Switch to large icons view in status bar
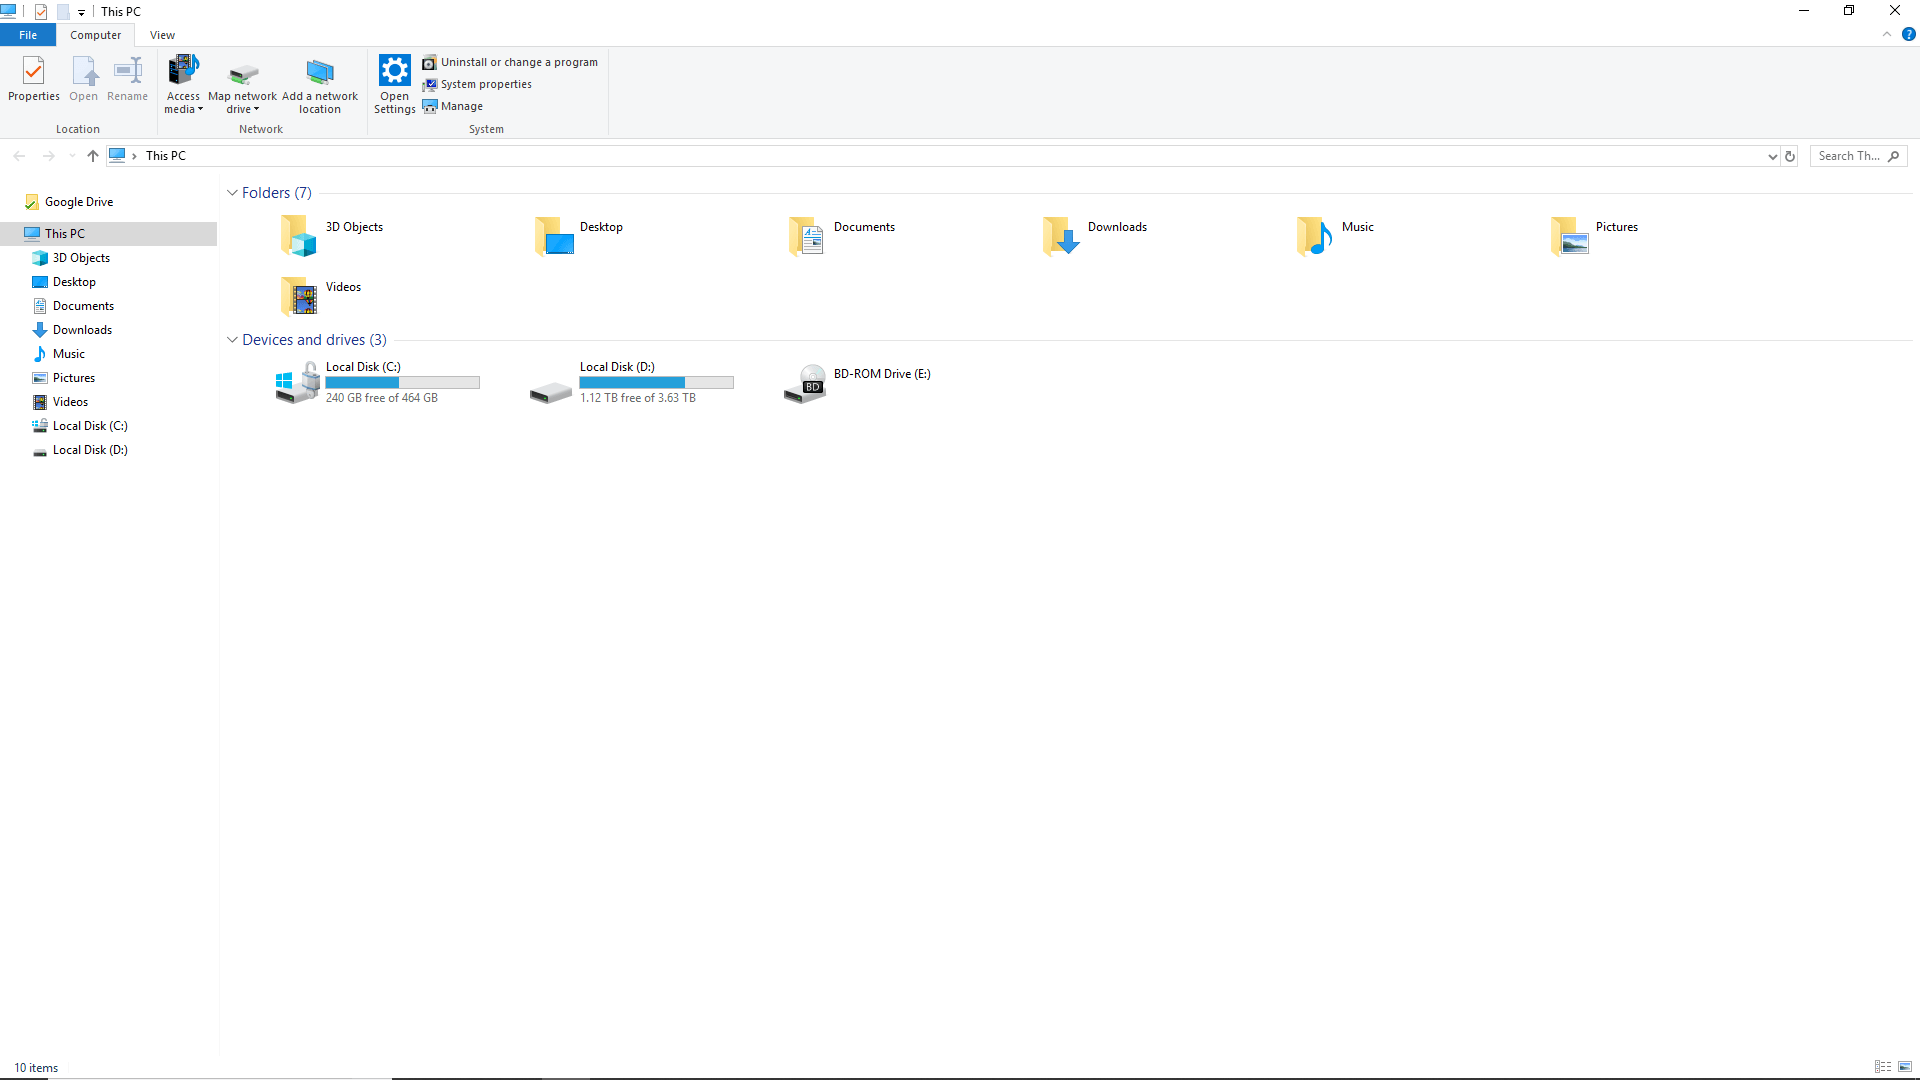The image size is (1920, 1080). 1905,1067
